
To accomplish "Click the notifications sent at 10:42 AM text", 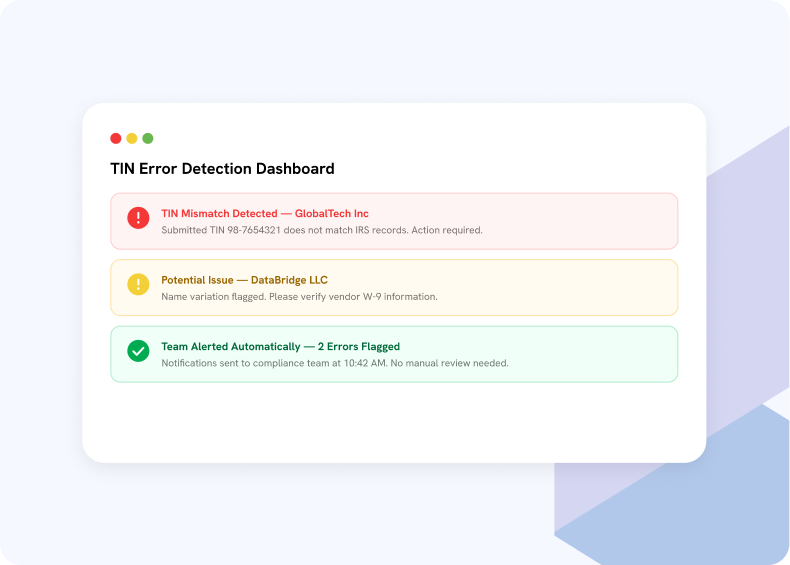I will 335,363.
